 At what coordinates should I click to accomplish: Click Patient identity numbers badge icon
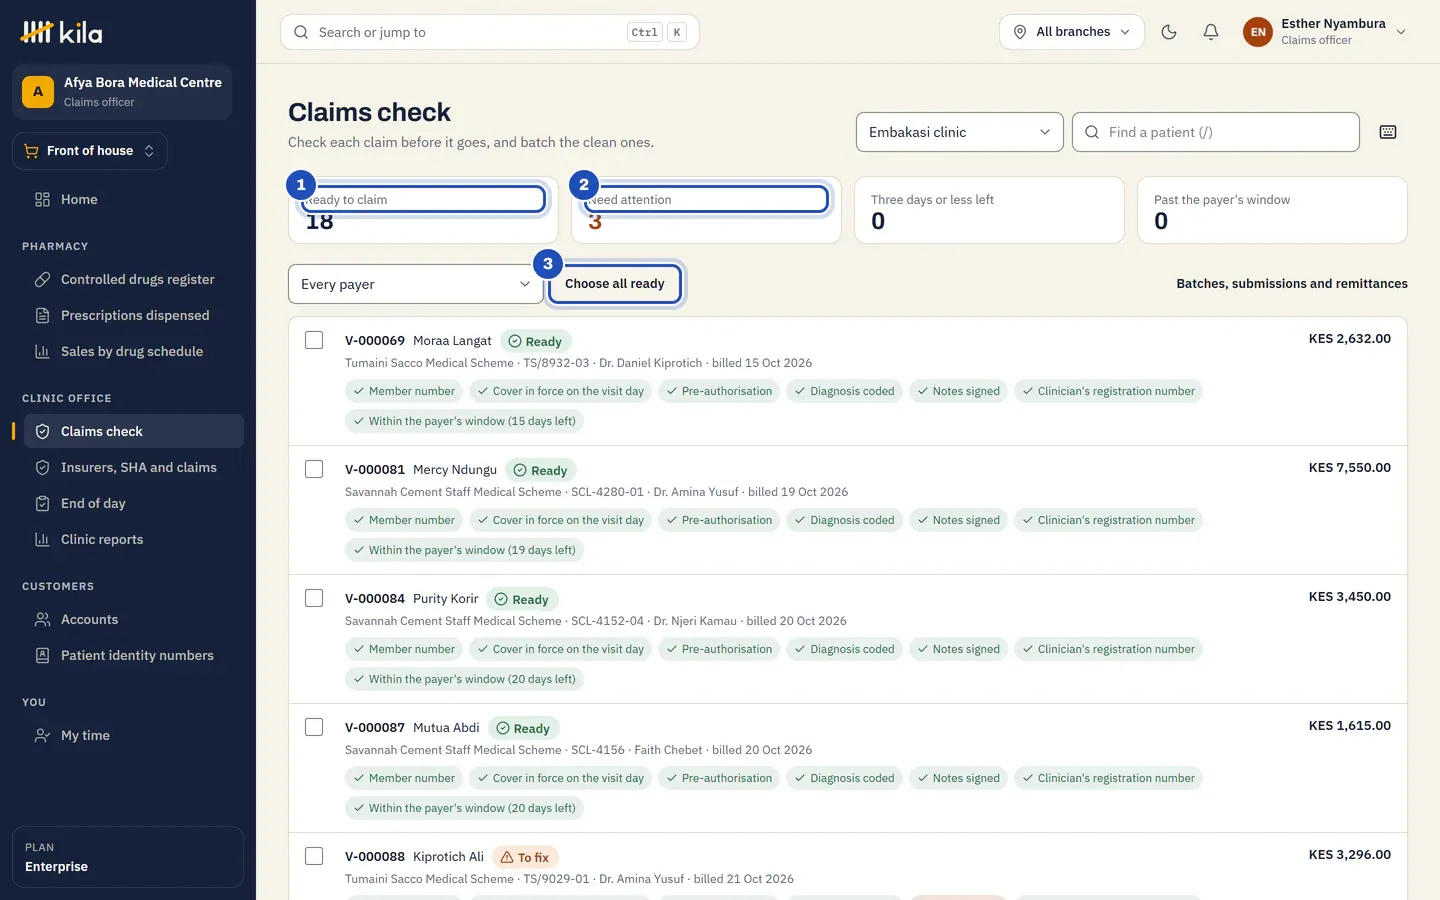[x=42, y=655]
